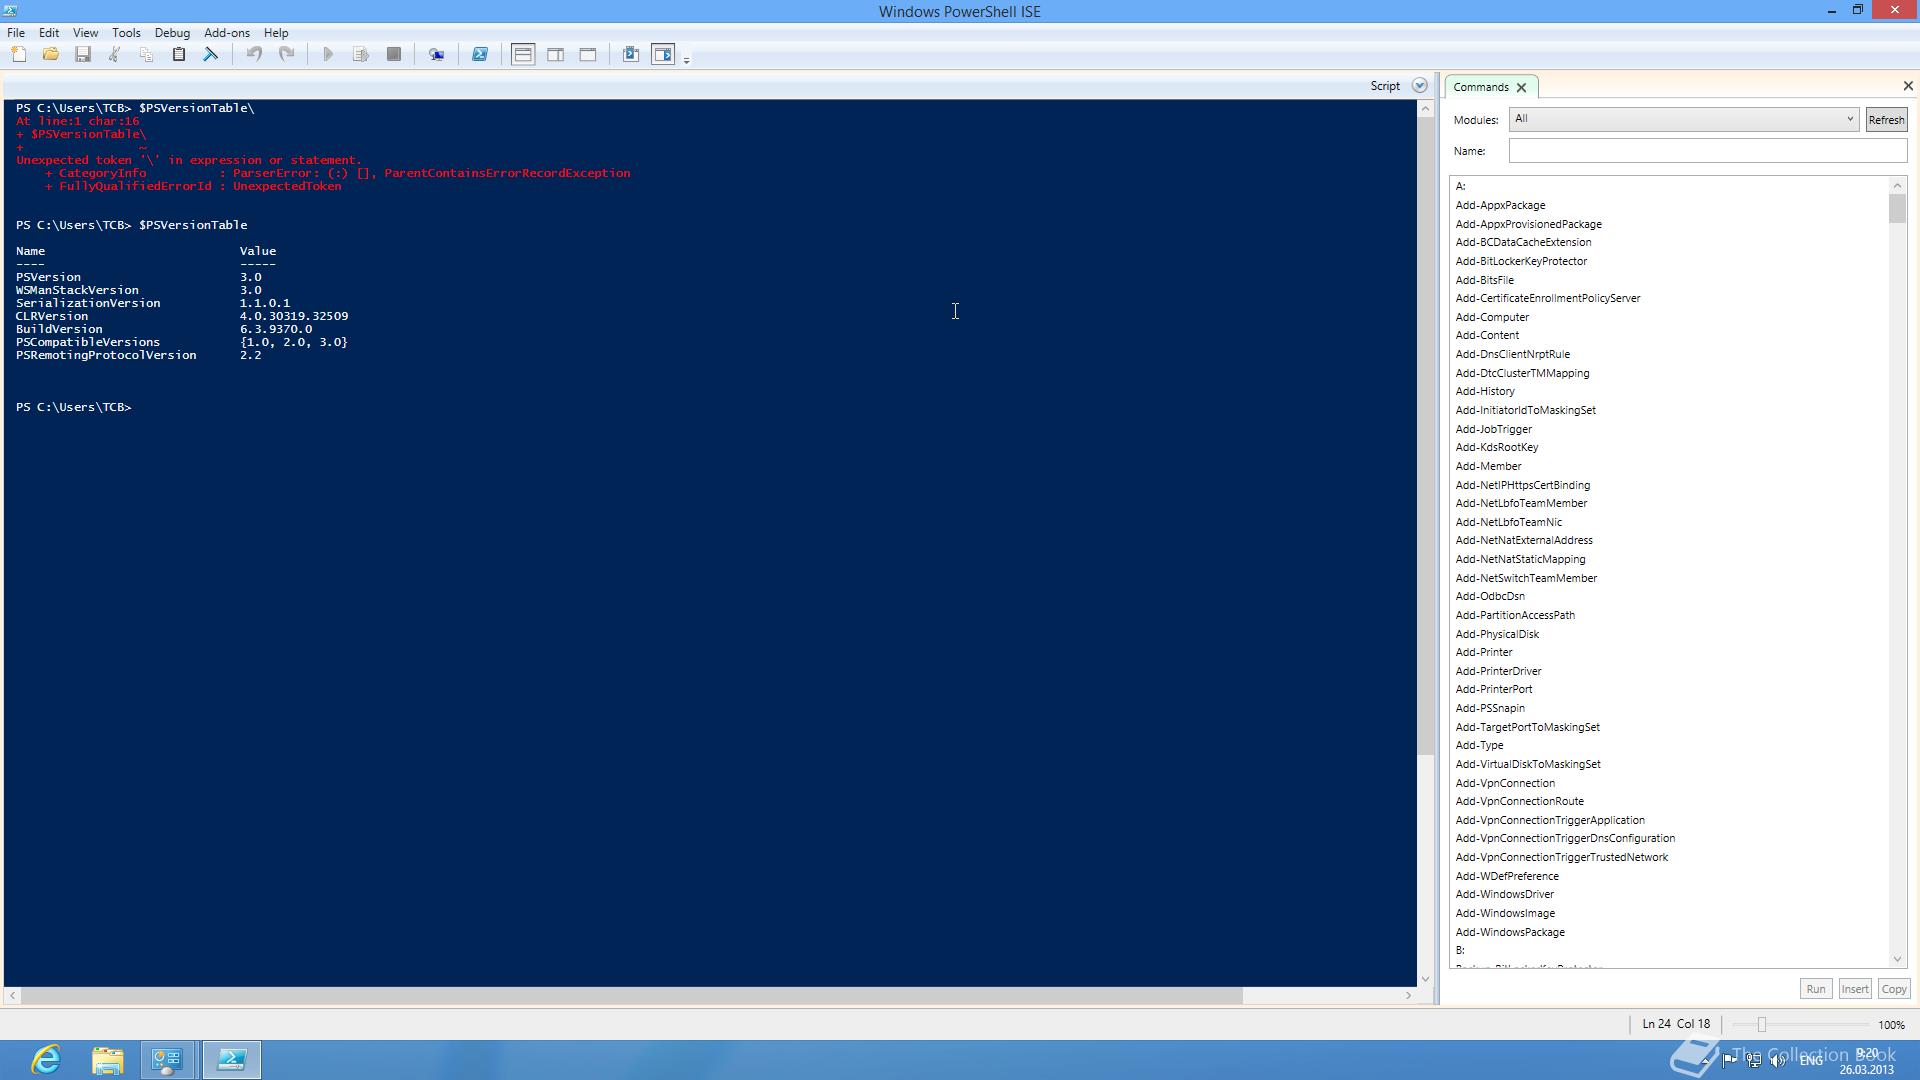Open New Remote PowerShell Tab
This screenshot has height=1080, width=1920.
436,55
